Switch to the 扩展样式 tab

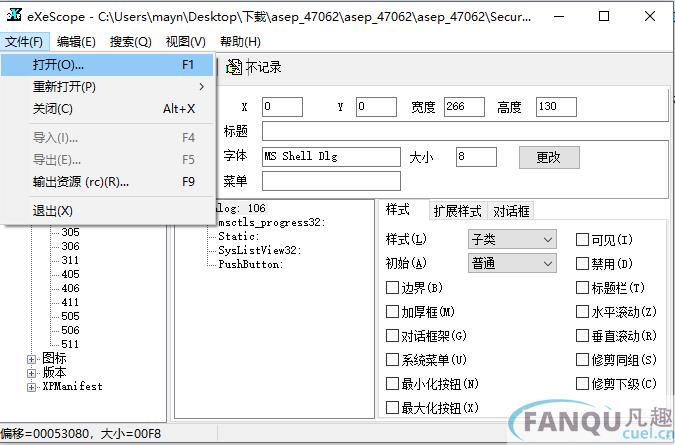tap(458, 211)
